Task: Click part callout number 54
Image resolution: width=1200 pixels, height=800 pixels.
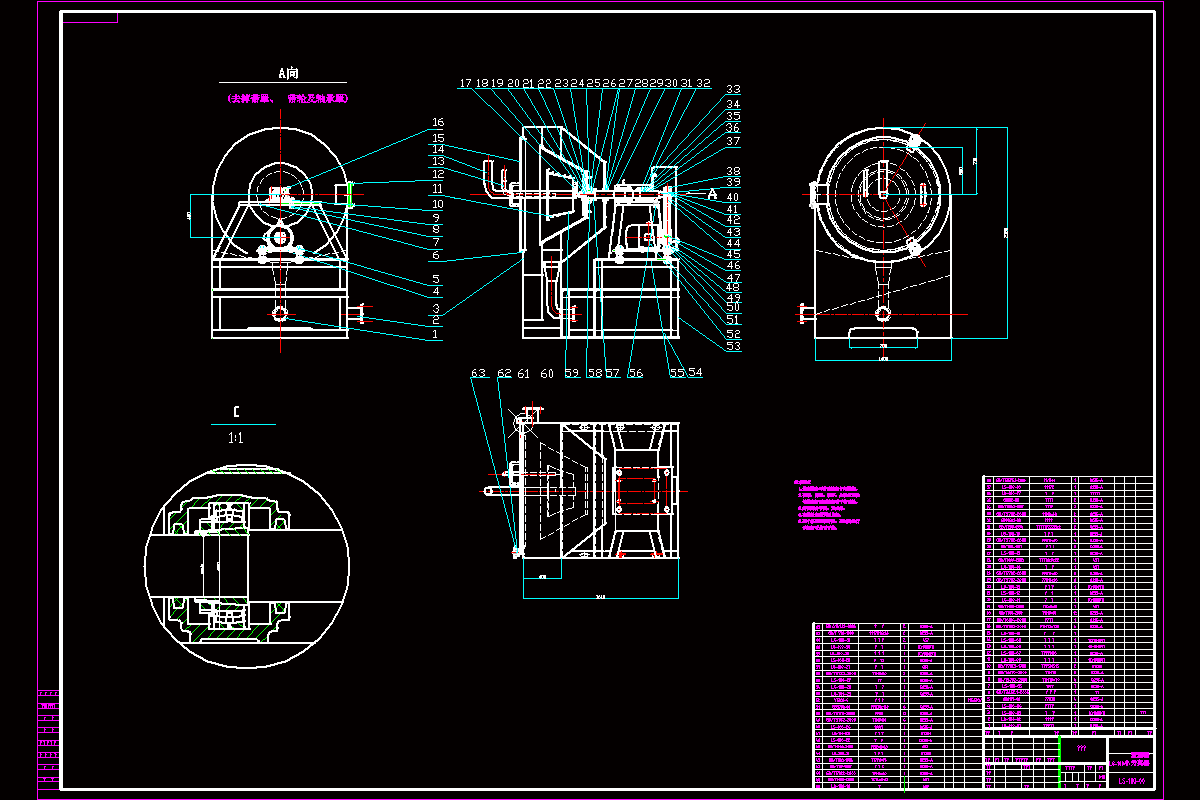Action: coord(695,373)
